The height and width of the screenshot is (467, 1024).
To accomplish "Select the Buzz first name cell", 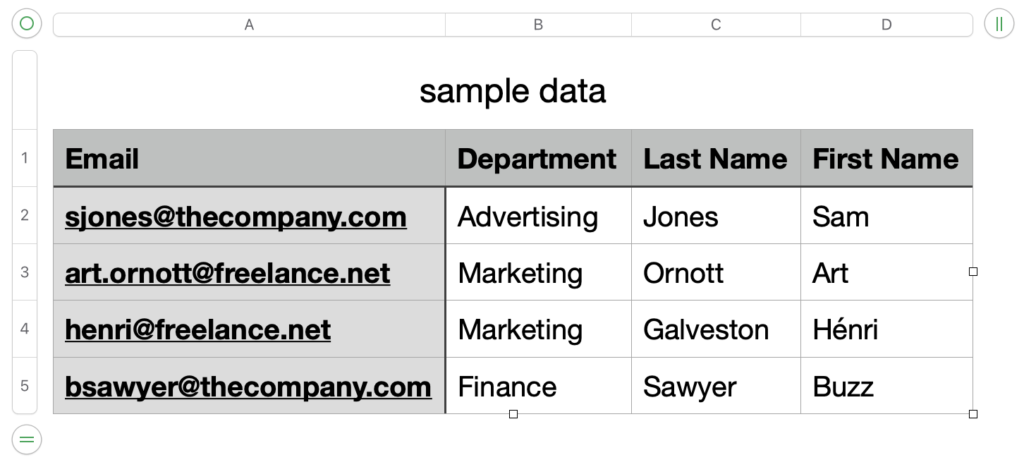I will pyautogui.click(x=886, y=386).
